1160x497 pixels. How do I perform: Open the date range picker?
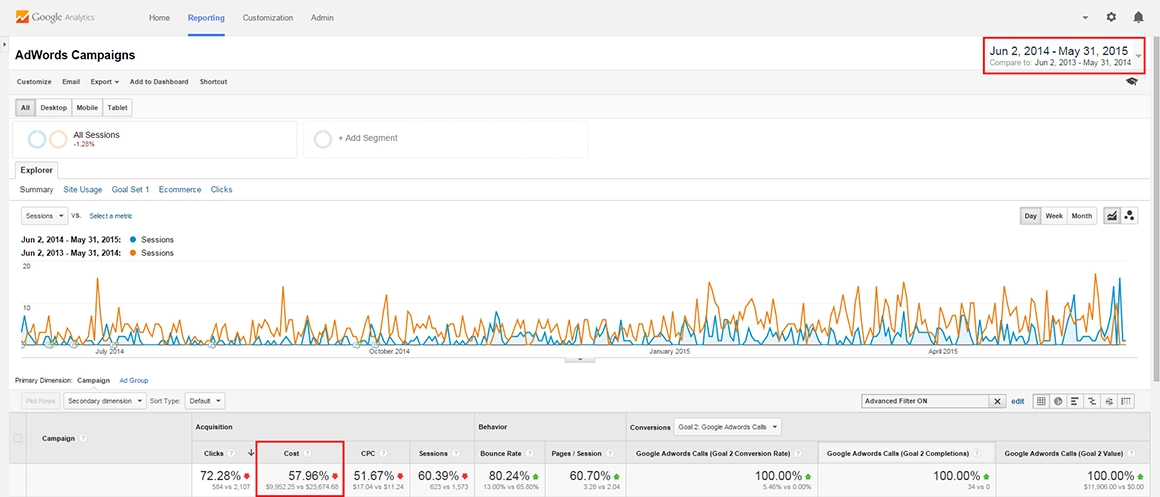coord(1065,55)
